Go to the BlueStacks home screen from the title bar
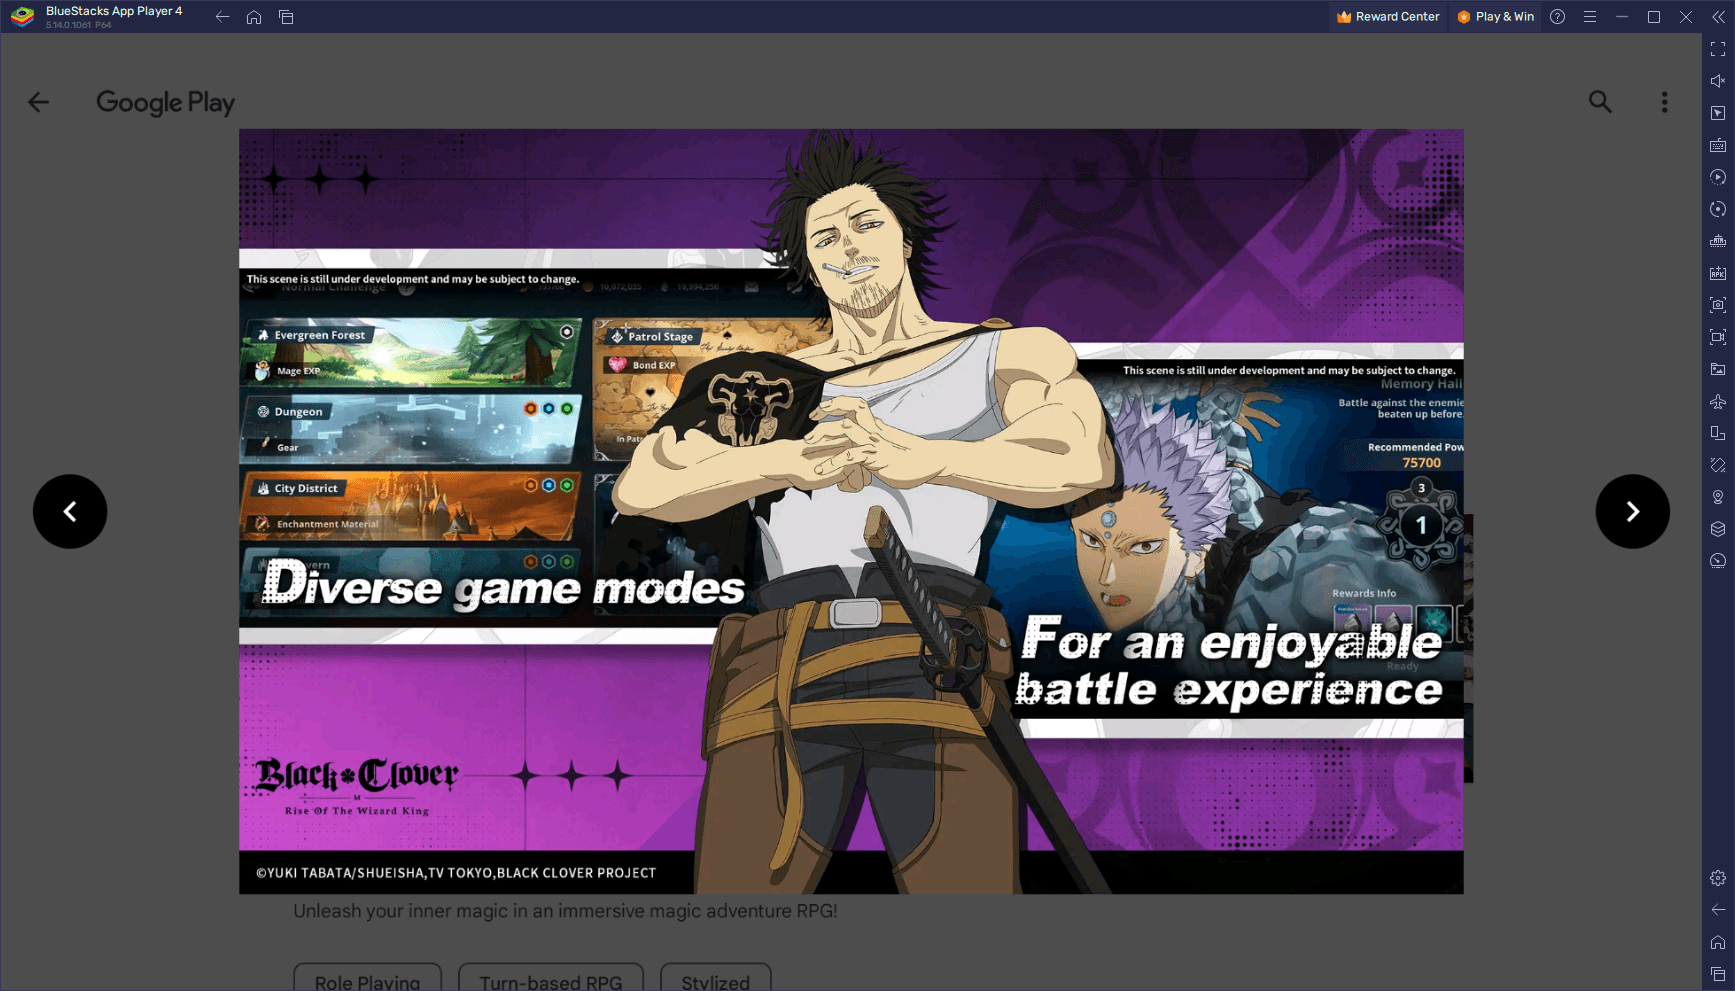 [254, 17]
